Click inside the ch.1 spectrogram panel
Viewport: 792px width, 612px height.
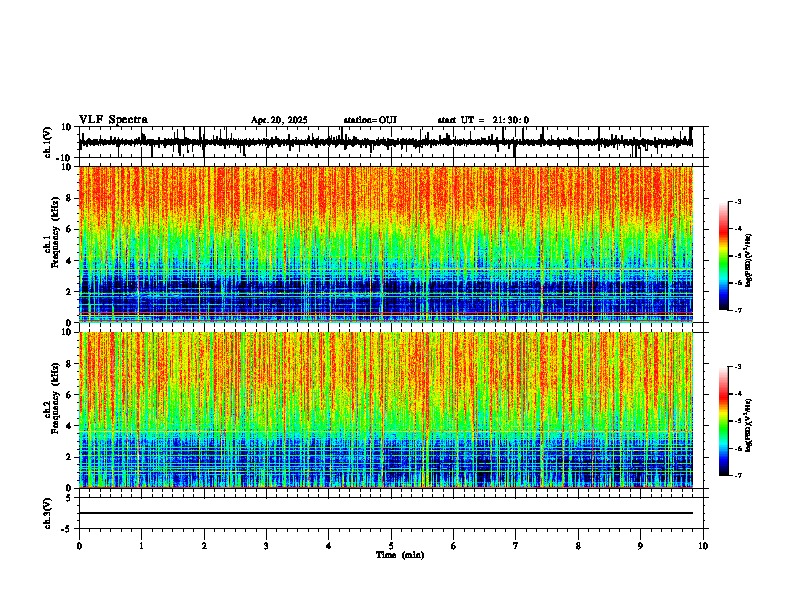[386, 244]
